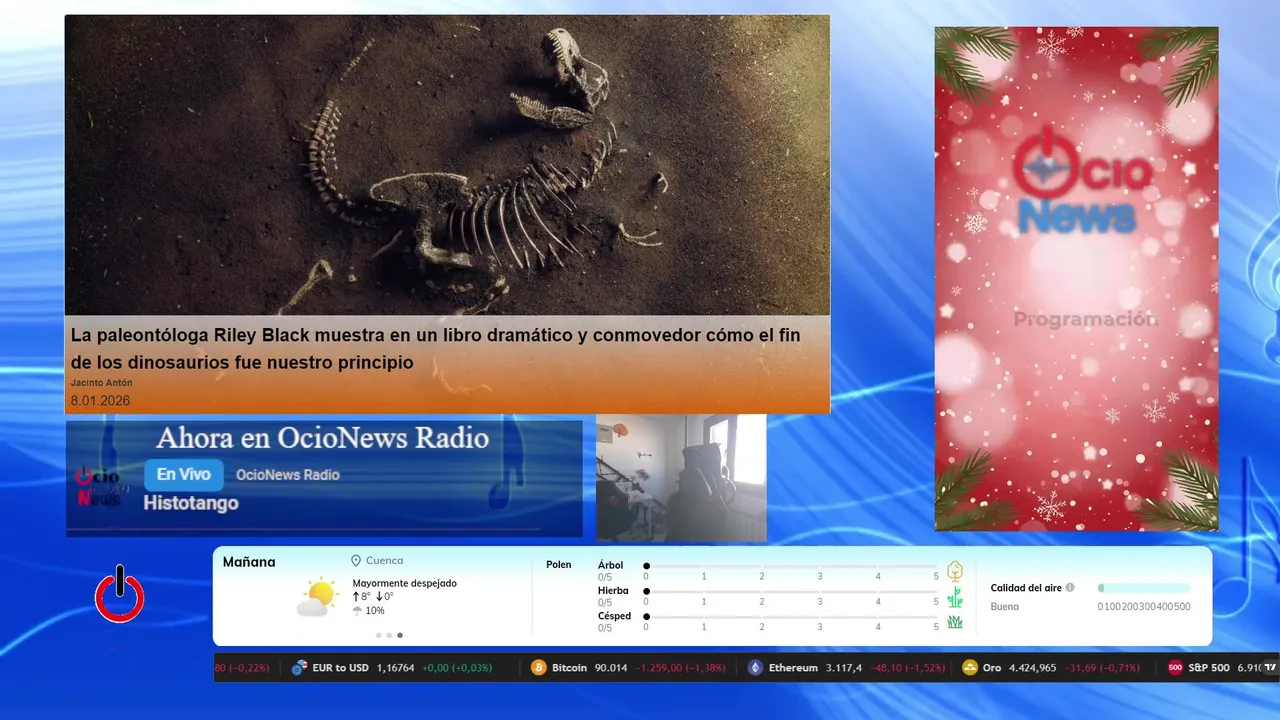Click the Buena air quality rating

[x=1005, y=606]
